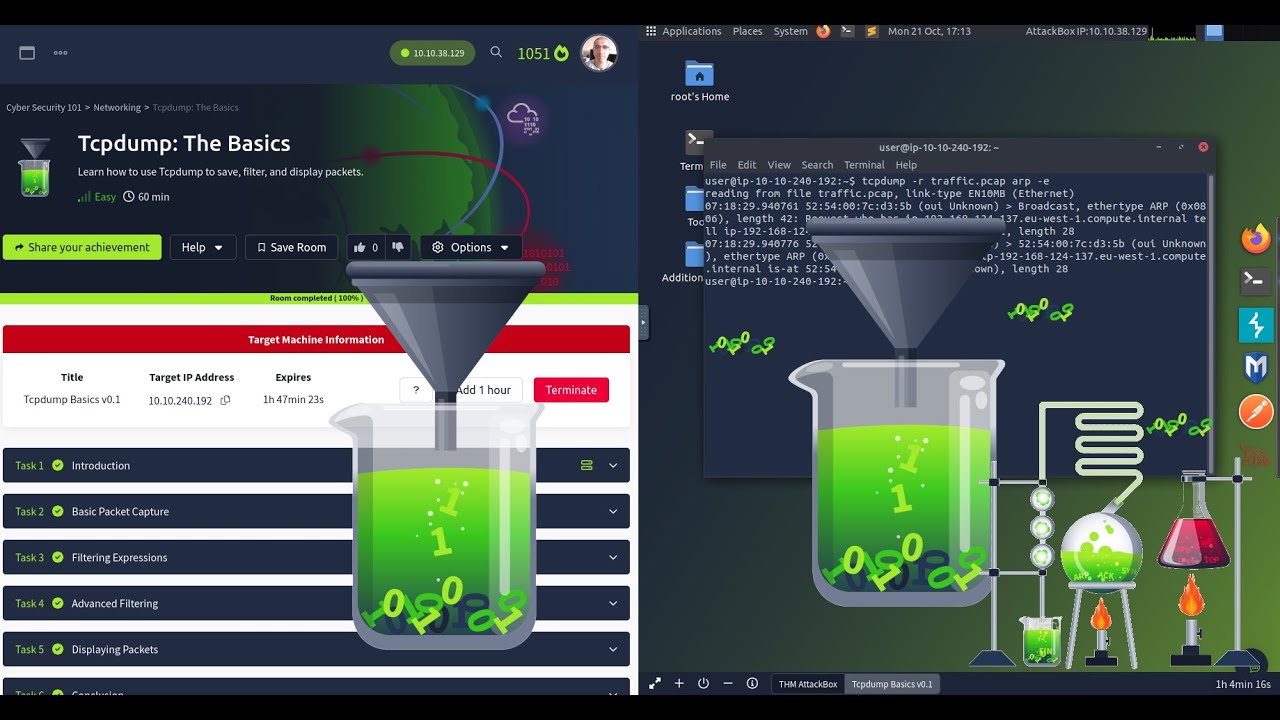
Task: Open the dashboard window icon in header
Action: coord(27,53)
